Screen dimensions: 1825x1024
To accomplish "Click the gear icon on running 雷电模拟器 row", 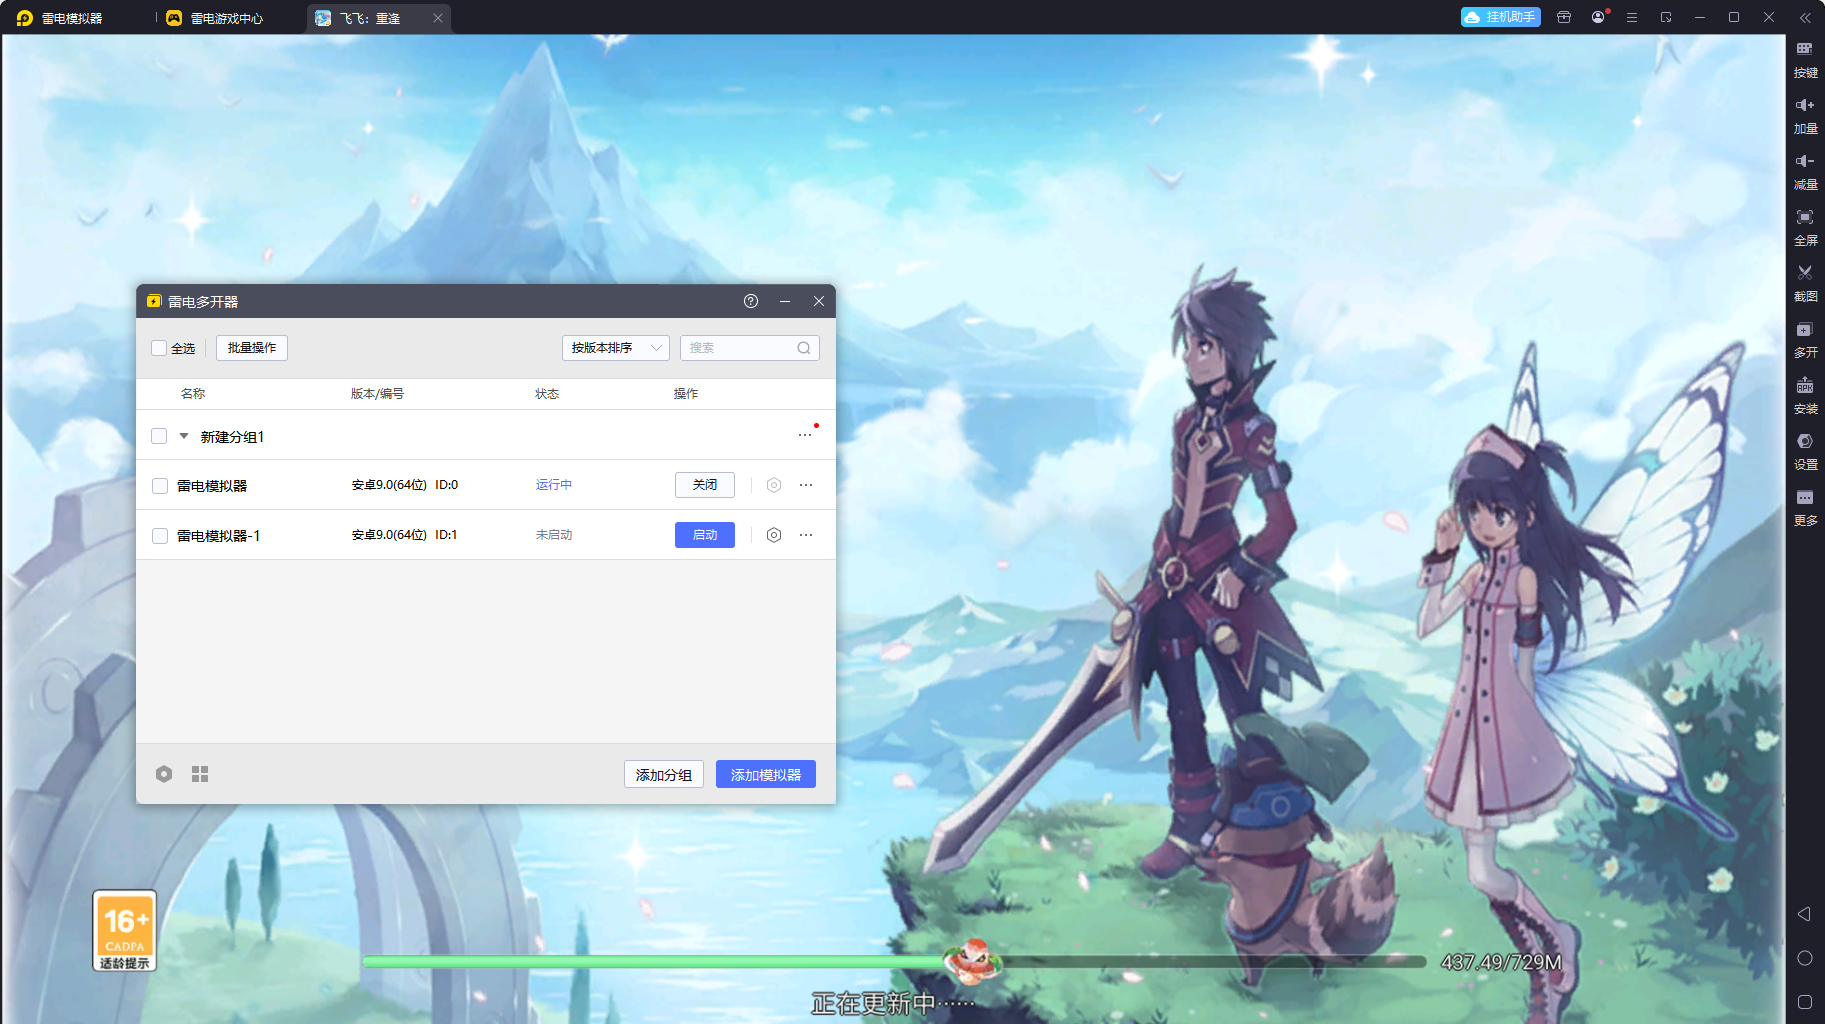I will point(774,485).
